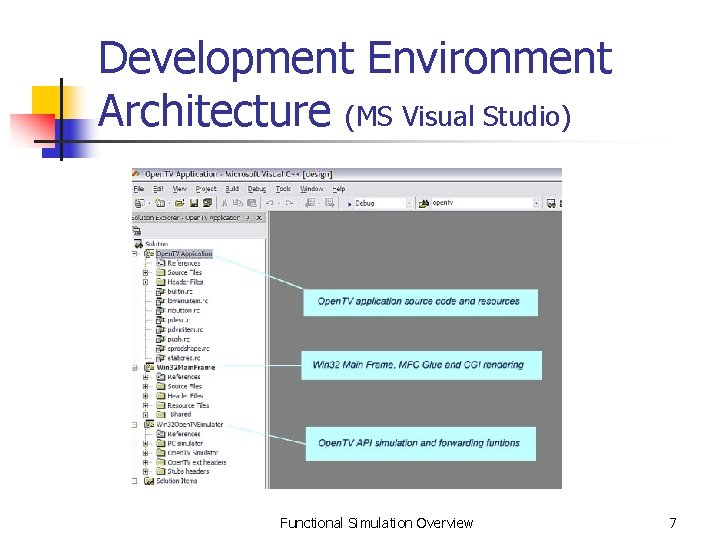Expand the Stubs headers folder node

point(146,472)
